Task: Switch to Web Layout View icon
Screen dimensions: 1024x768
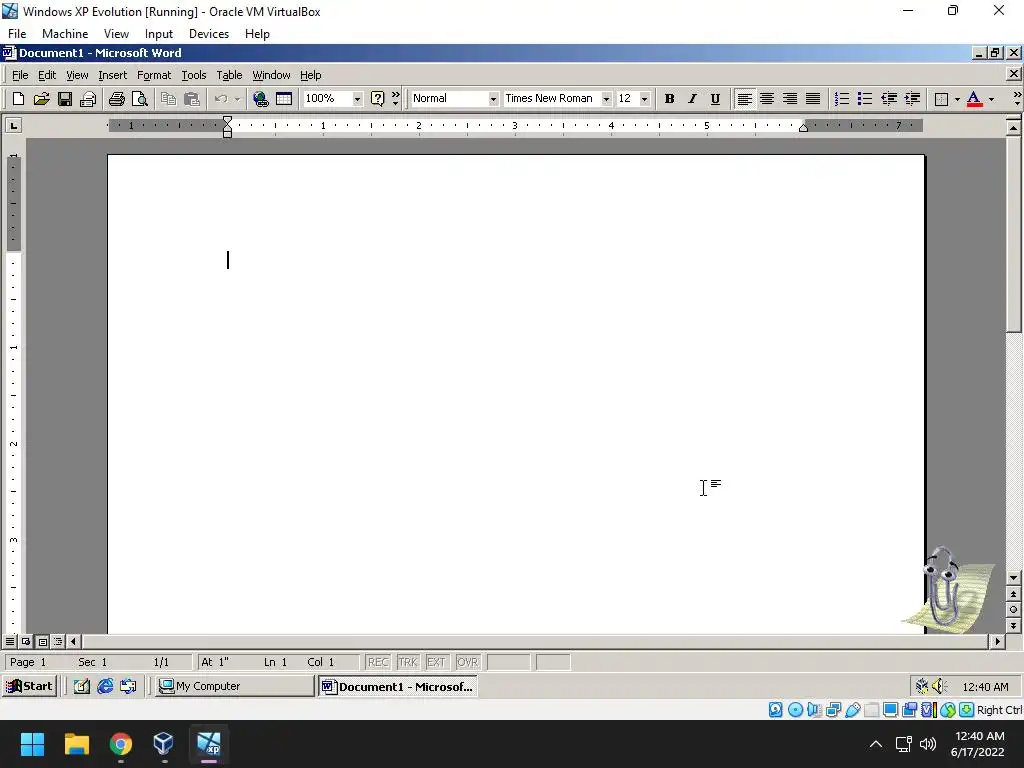Action: [26, 641]
